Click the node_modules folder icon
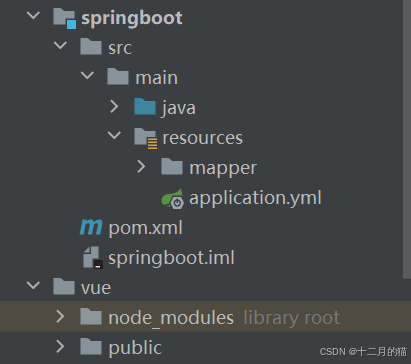The height and width of the screenshot is (364, 411). [91, 316]
